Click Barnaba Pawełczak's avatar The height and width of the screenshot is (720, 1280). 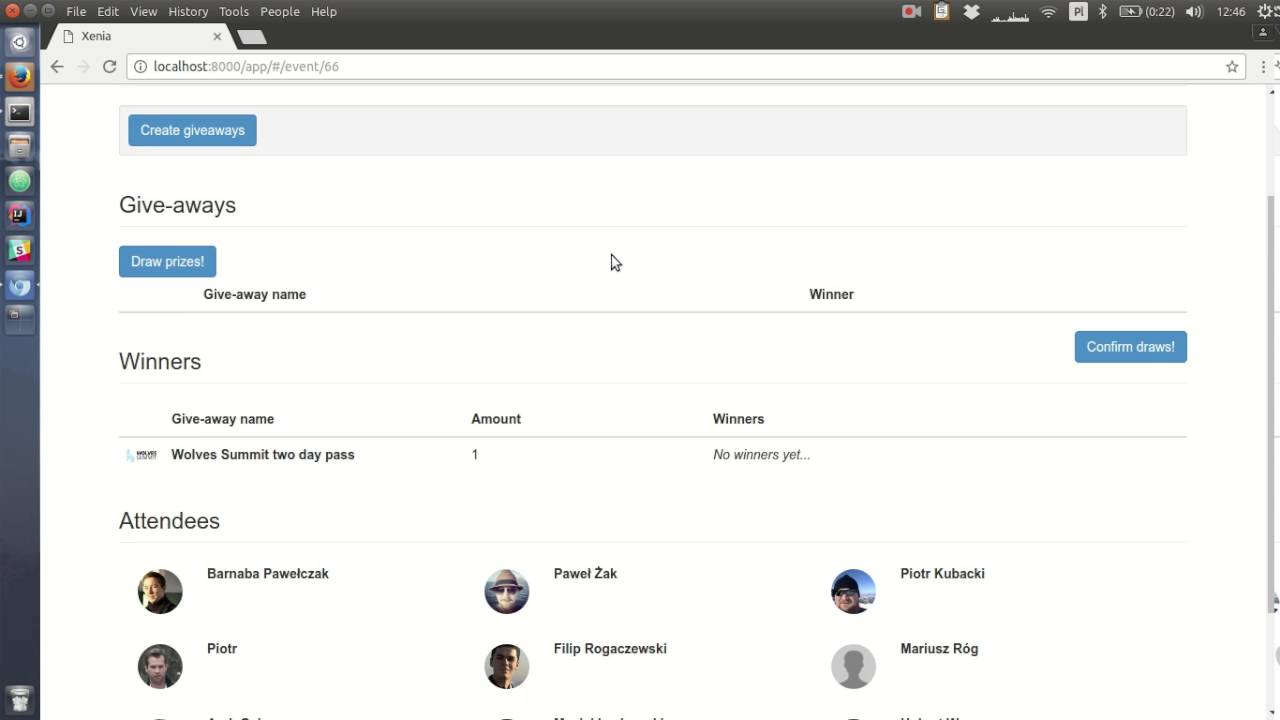tap(160, 591)
